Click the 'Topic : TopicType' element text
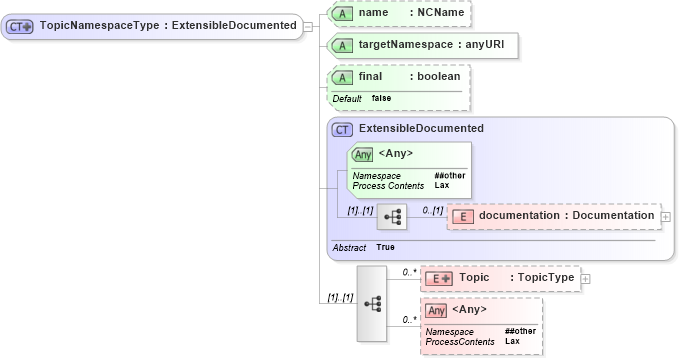This screenshot has height=360, width=679. pyautogui.click(x=517, y=277)
